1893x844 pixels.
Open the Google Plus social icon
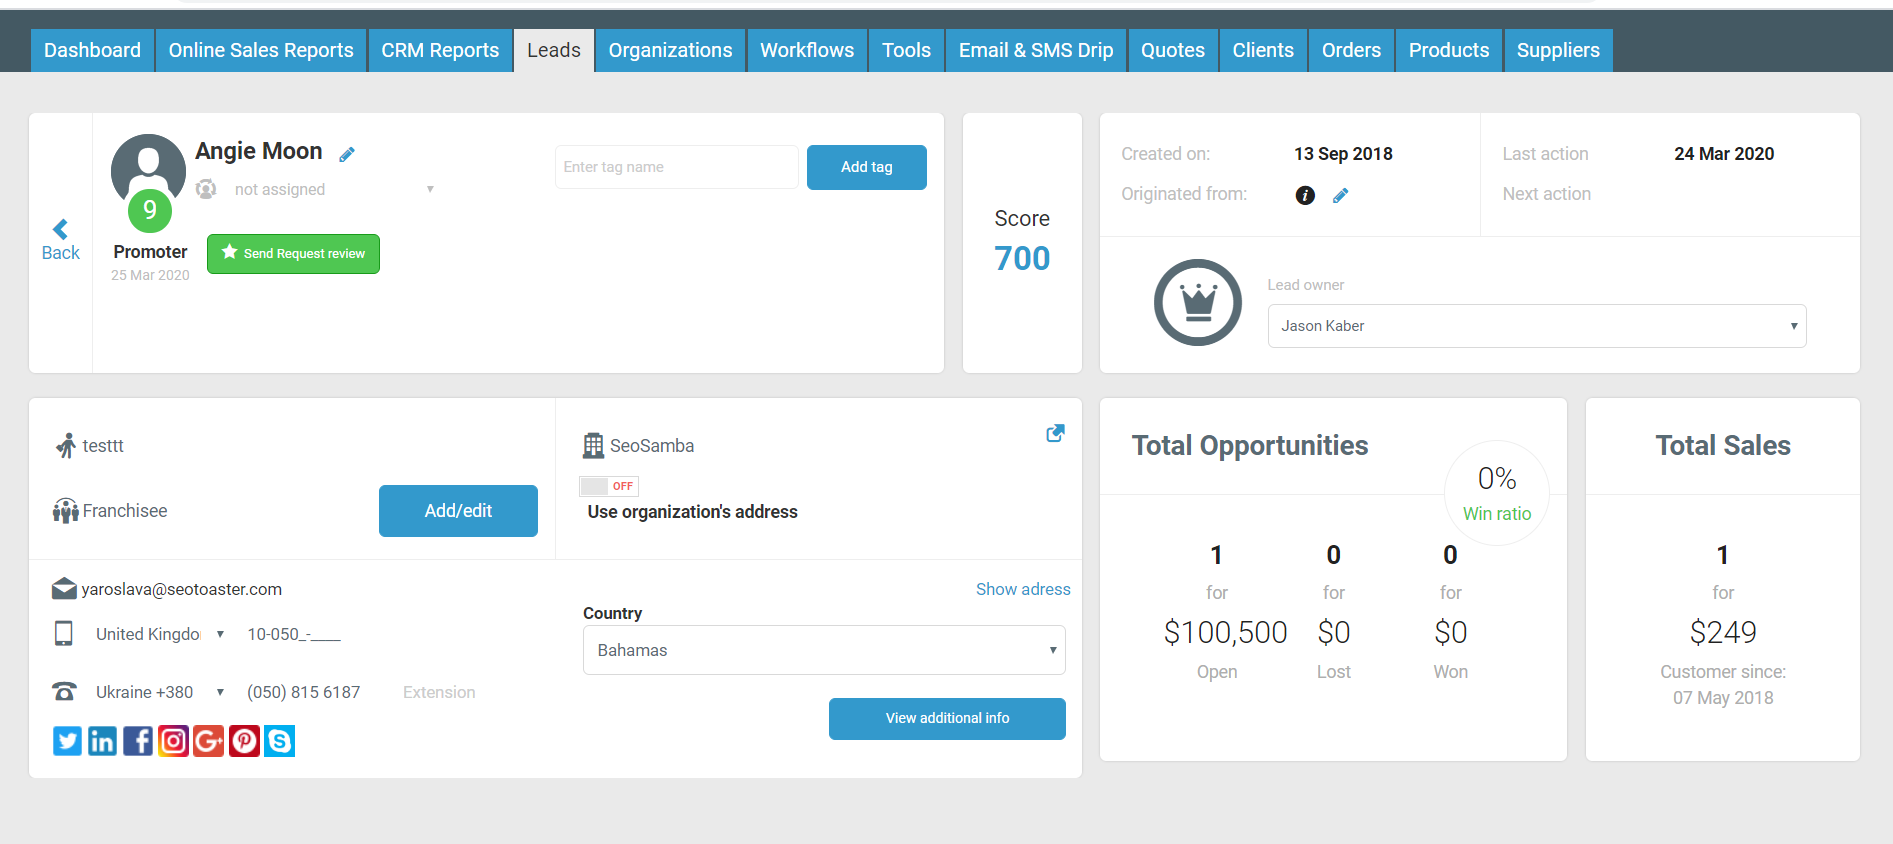tap(208, 741)
